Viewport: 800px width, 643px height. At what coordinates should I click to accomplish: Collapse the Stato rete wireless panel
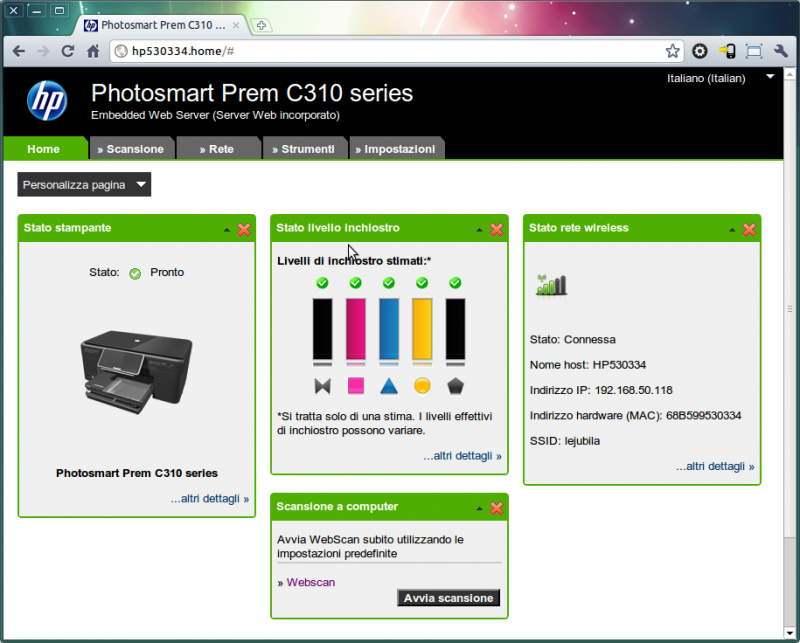coord(732,230)
